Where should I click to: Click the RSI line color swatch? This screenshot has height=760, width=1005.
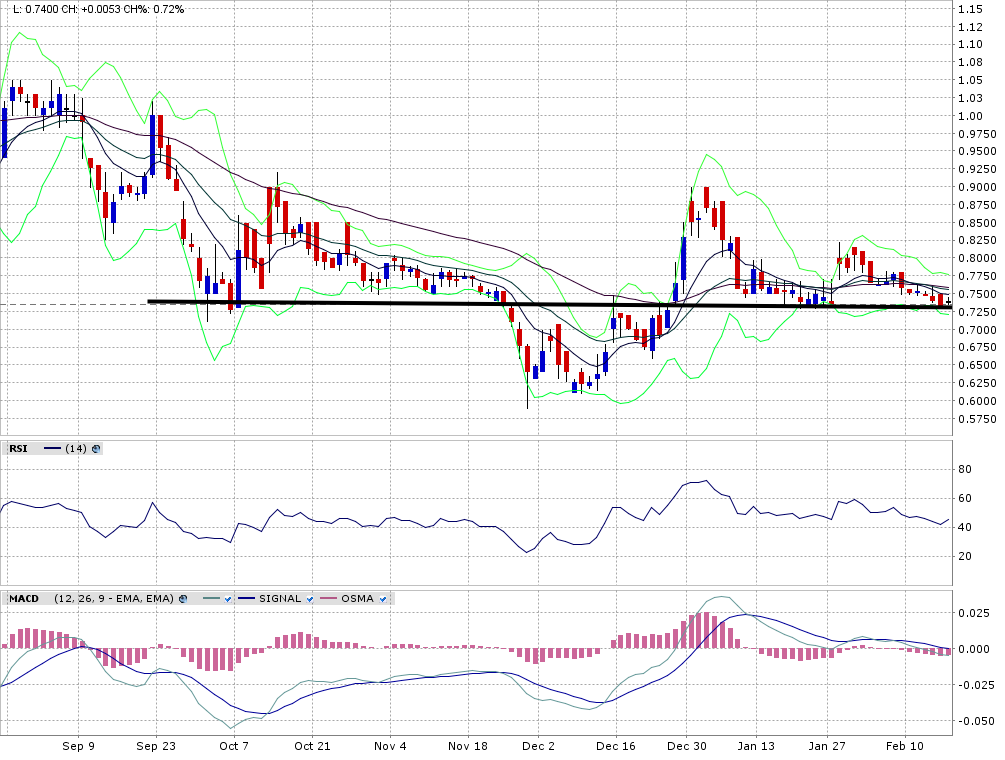coord(50,449)
